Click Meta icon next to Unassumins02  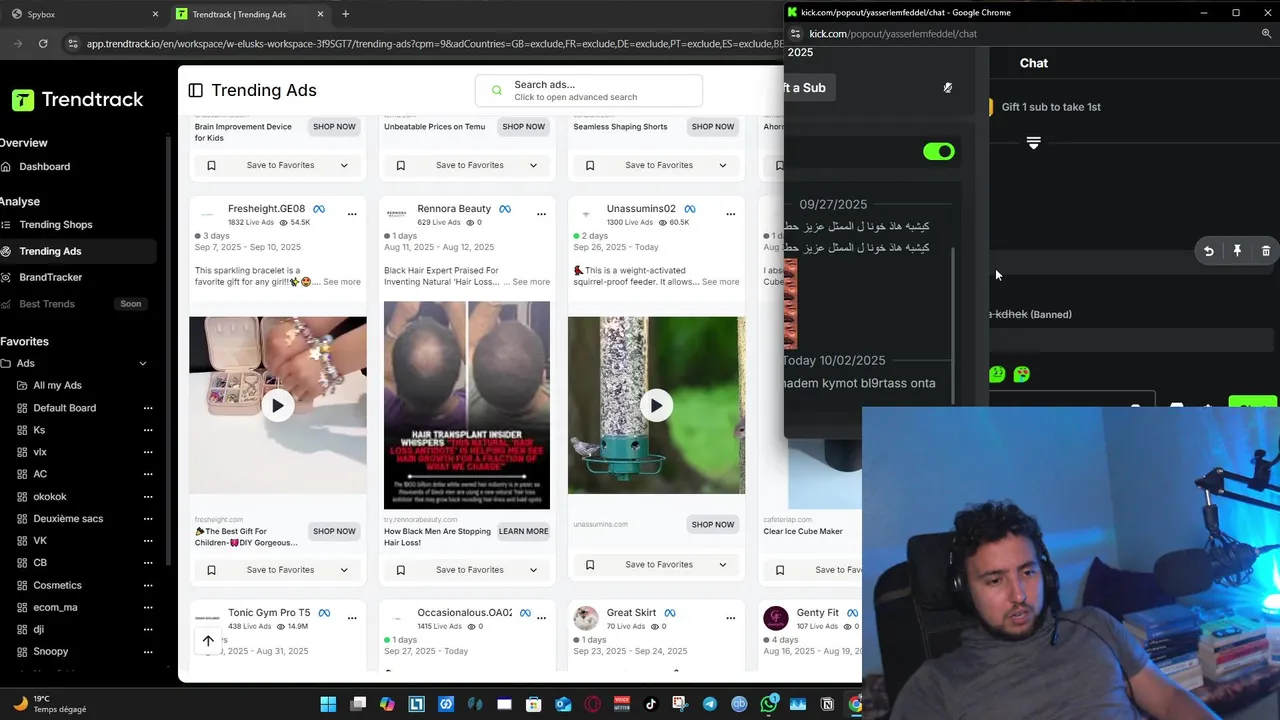pos(690,209)
